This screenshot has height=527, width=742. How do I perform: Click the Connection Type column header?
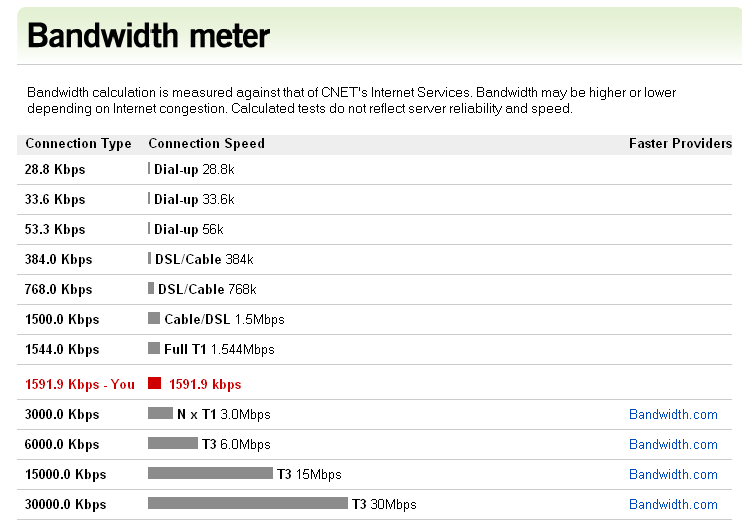click(78, 143)
